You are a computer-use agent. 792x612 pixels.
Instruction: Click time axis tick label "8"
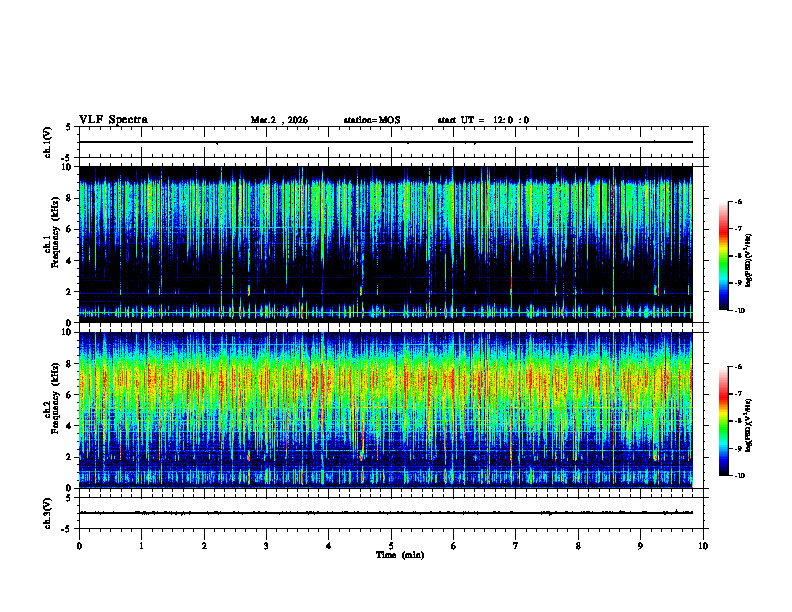pyautogui.click(x=578, y=546)
